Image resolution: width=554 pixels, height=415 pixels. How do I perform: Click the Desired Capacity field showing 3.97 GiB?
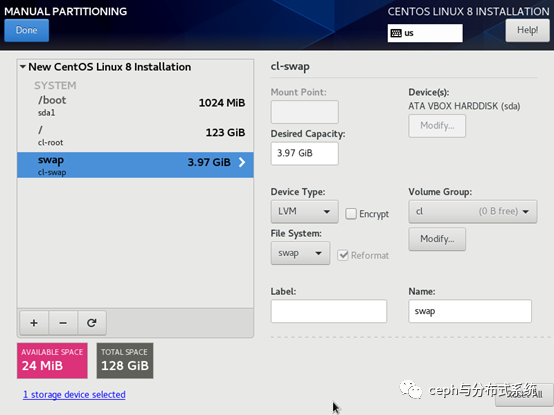pyautogui.click(x=305, y=153)
